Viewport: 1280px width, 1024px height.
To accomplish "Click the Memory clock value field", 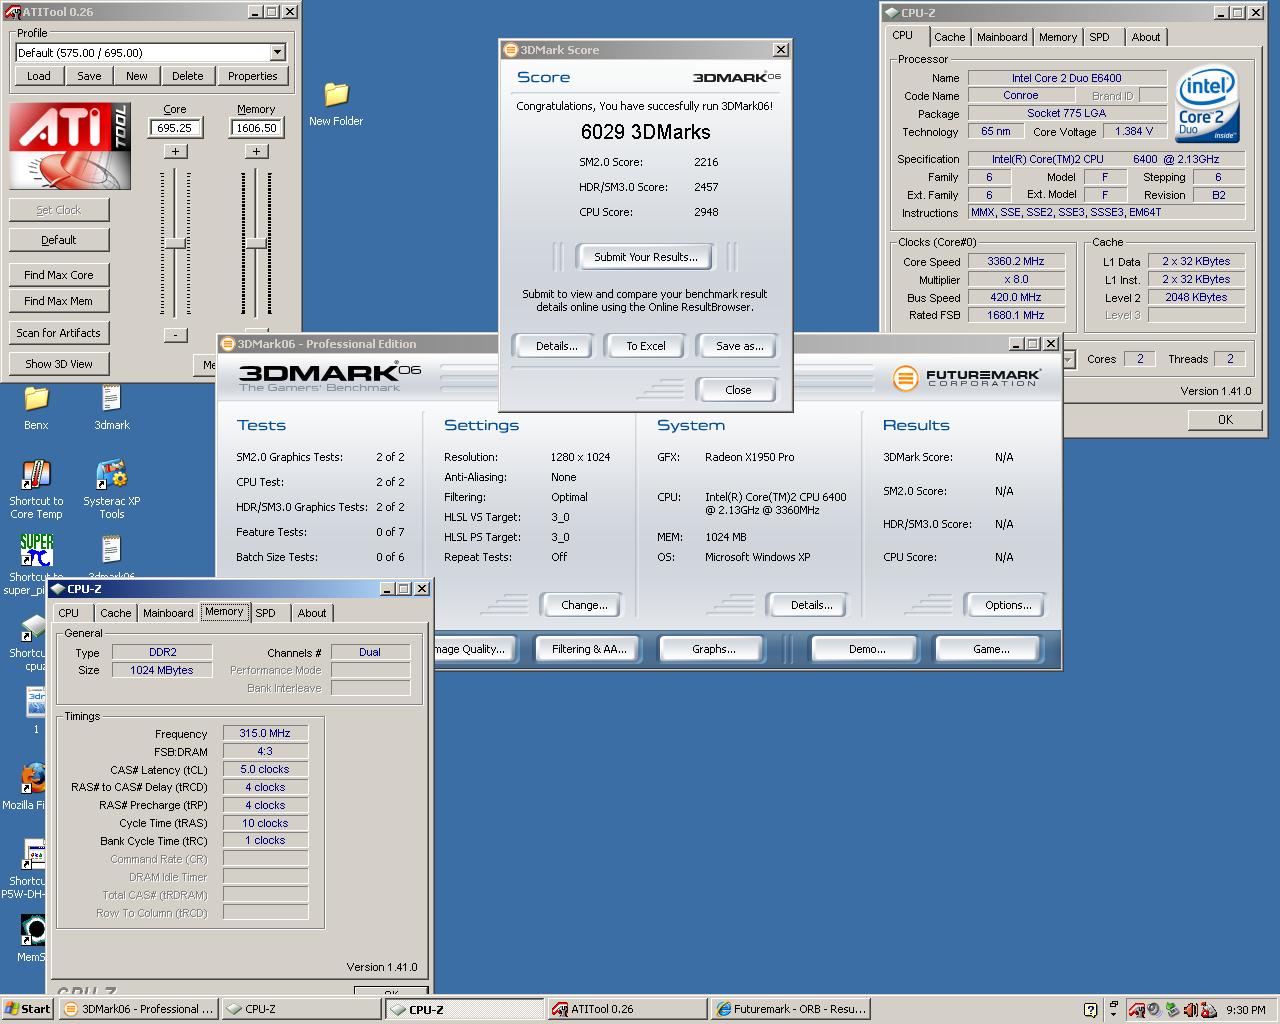I will 256,128.
